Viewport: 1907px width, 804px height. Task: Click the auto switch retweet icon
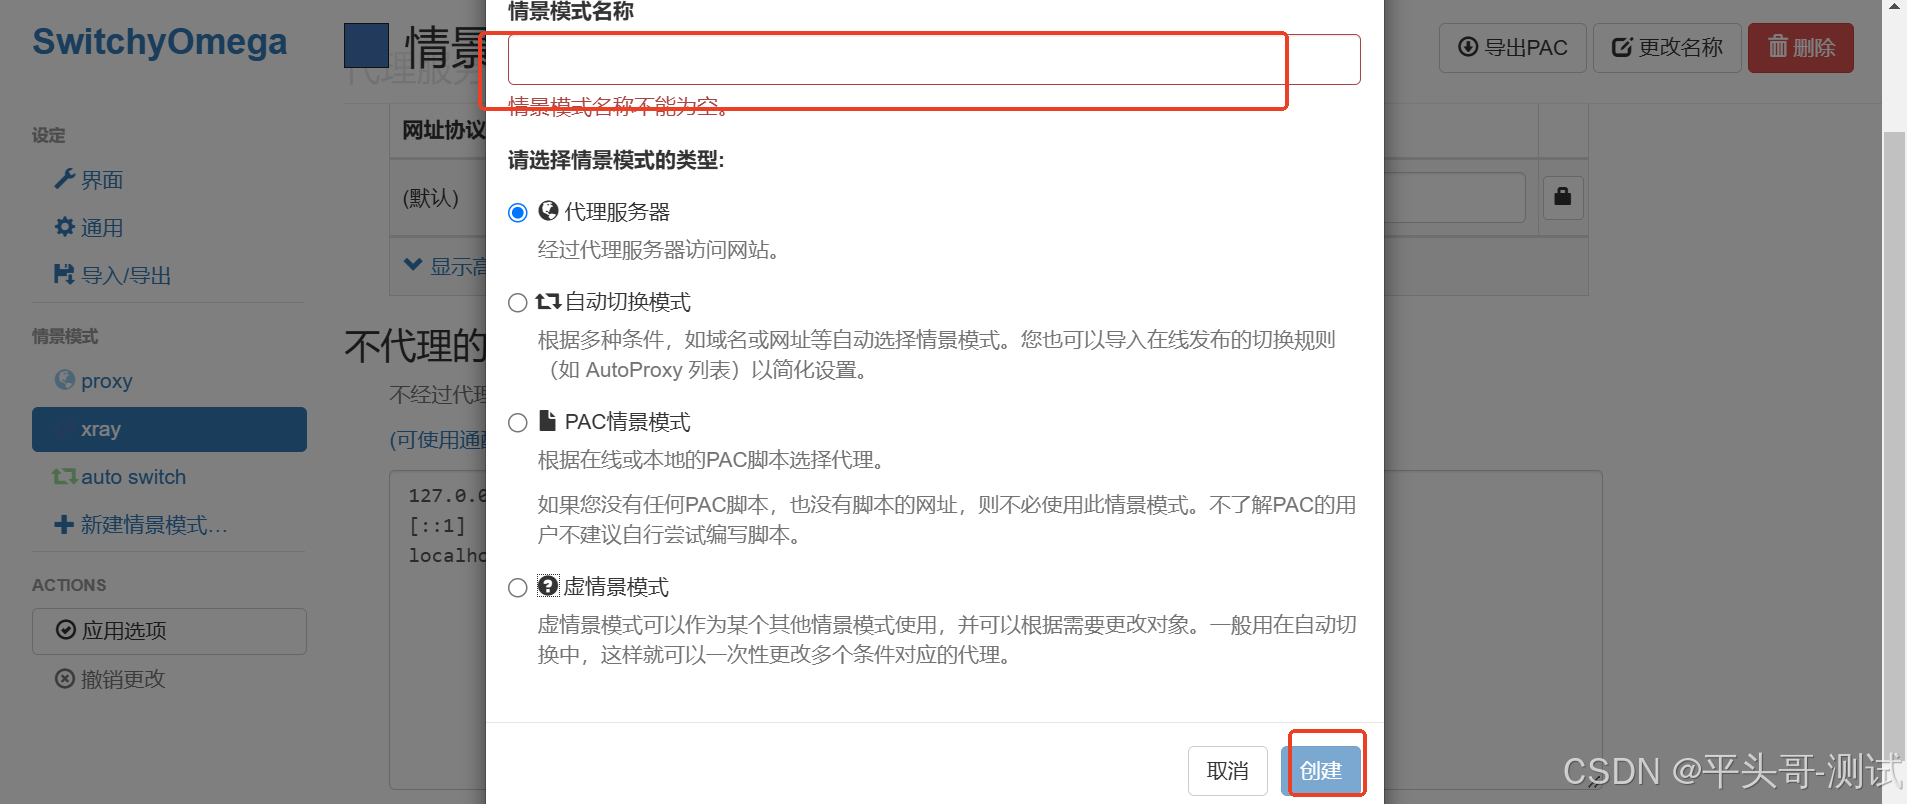pos(65,477)
